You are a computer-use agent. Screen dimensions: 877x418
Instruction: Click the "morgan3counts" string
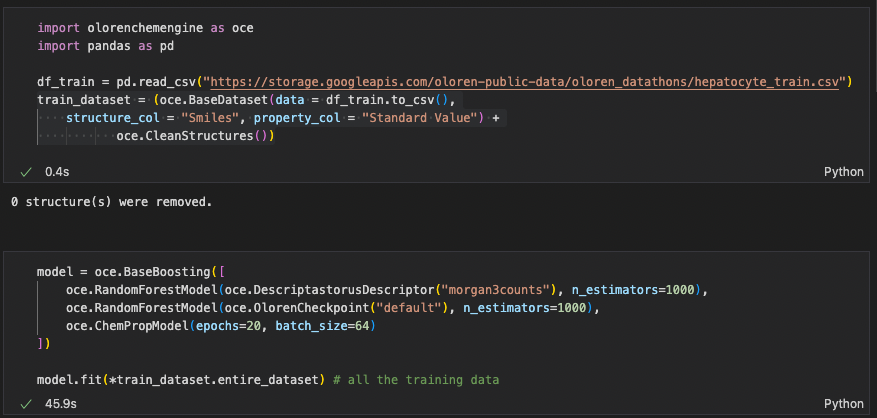click(x=496, y=290)
